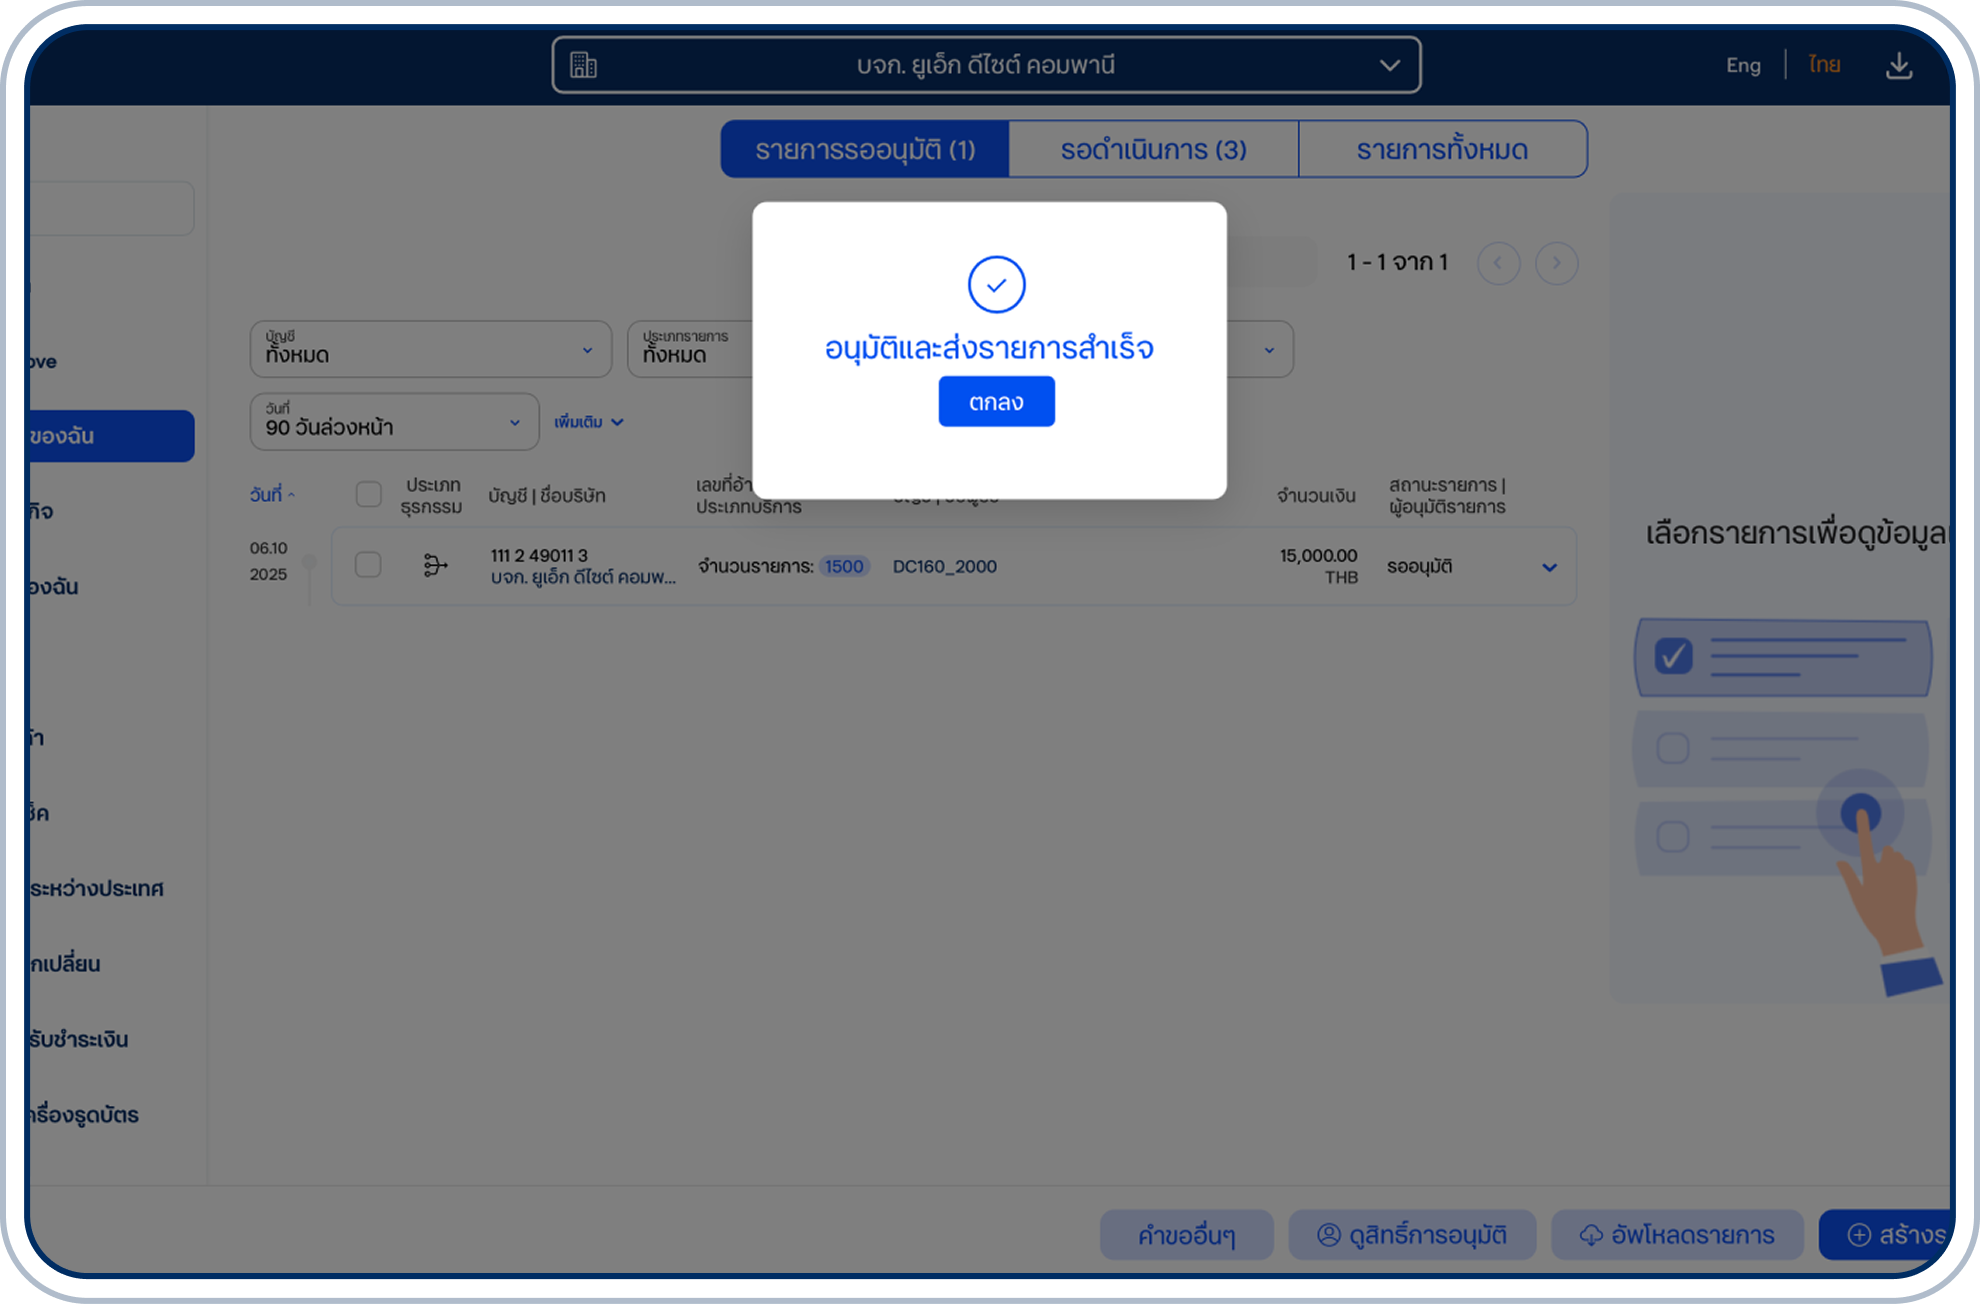Expand the เพิ่มเติม filter link
The height and width of the screenshot is (1304, 1980).
tap(589, 422)
